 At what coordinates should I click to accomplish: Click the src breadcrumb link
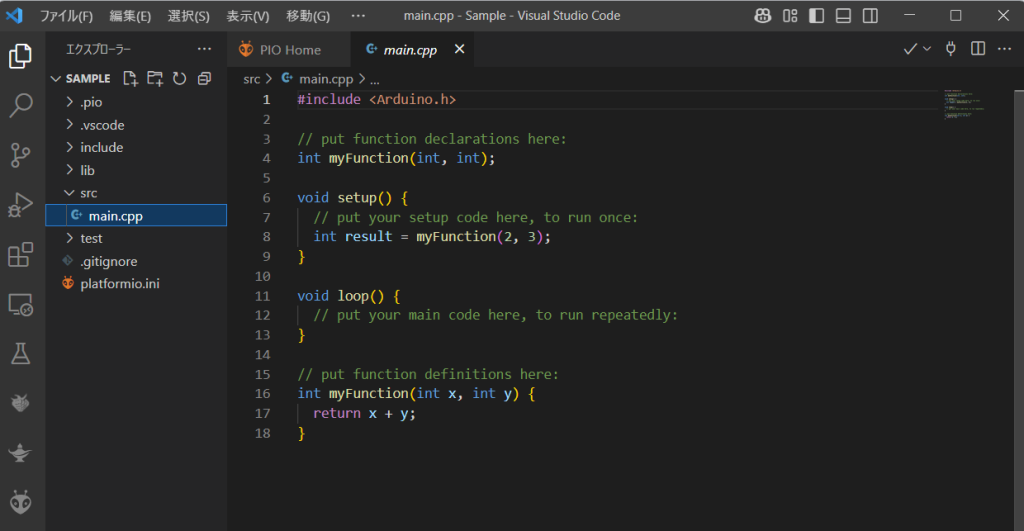(252, 78)
